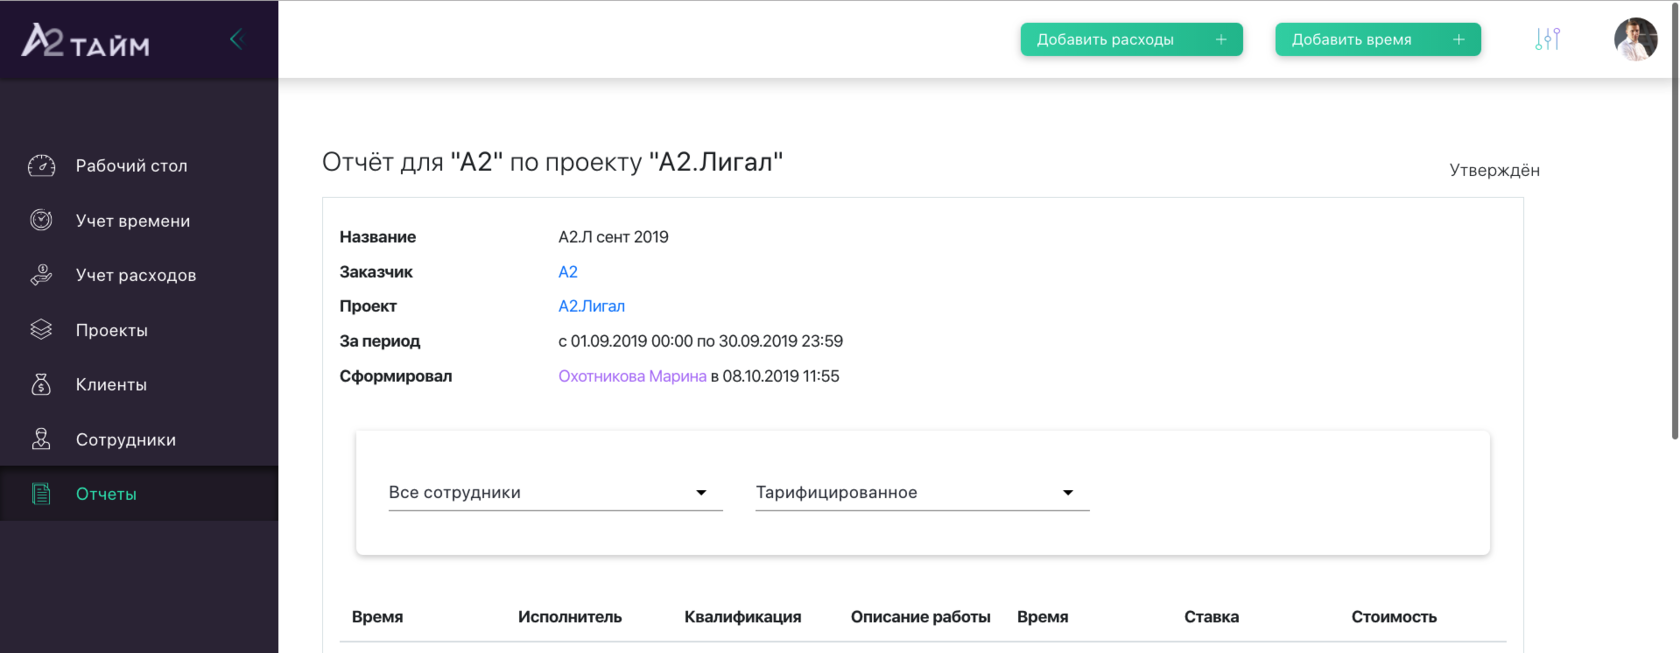The image size is (1680, 653).
Task: Expand the Тарифицированное dropdown
Action: pos(921,492)
